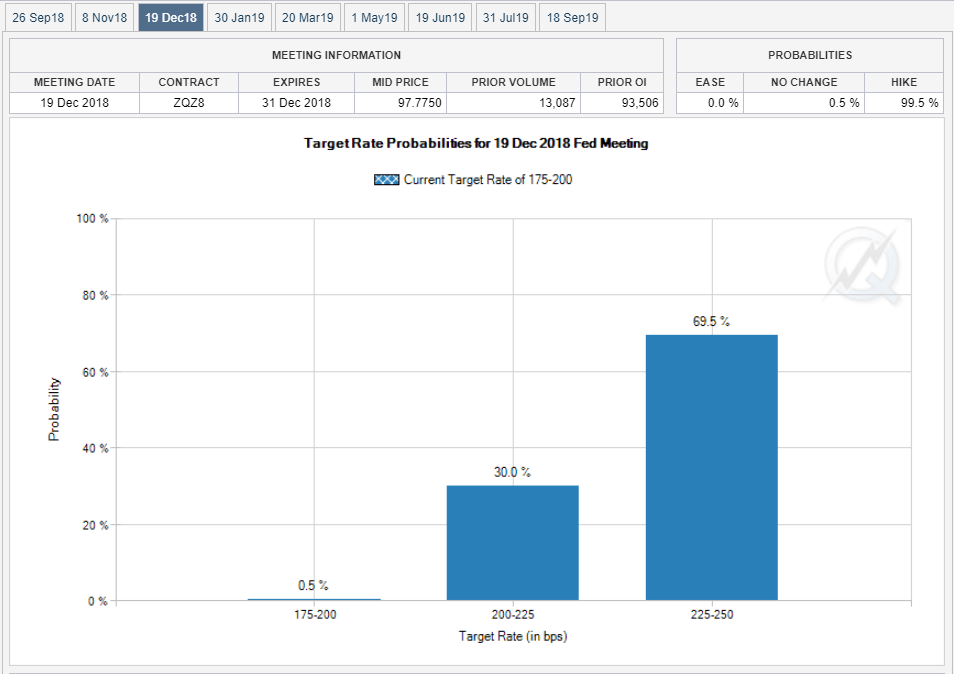This screenshot has height=674, width=954.
Task: Switch to the 19 Jun19 tab
Action: coord(440,18)
